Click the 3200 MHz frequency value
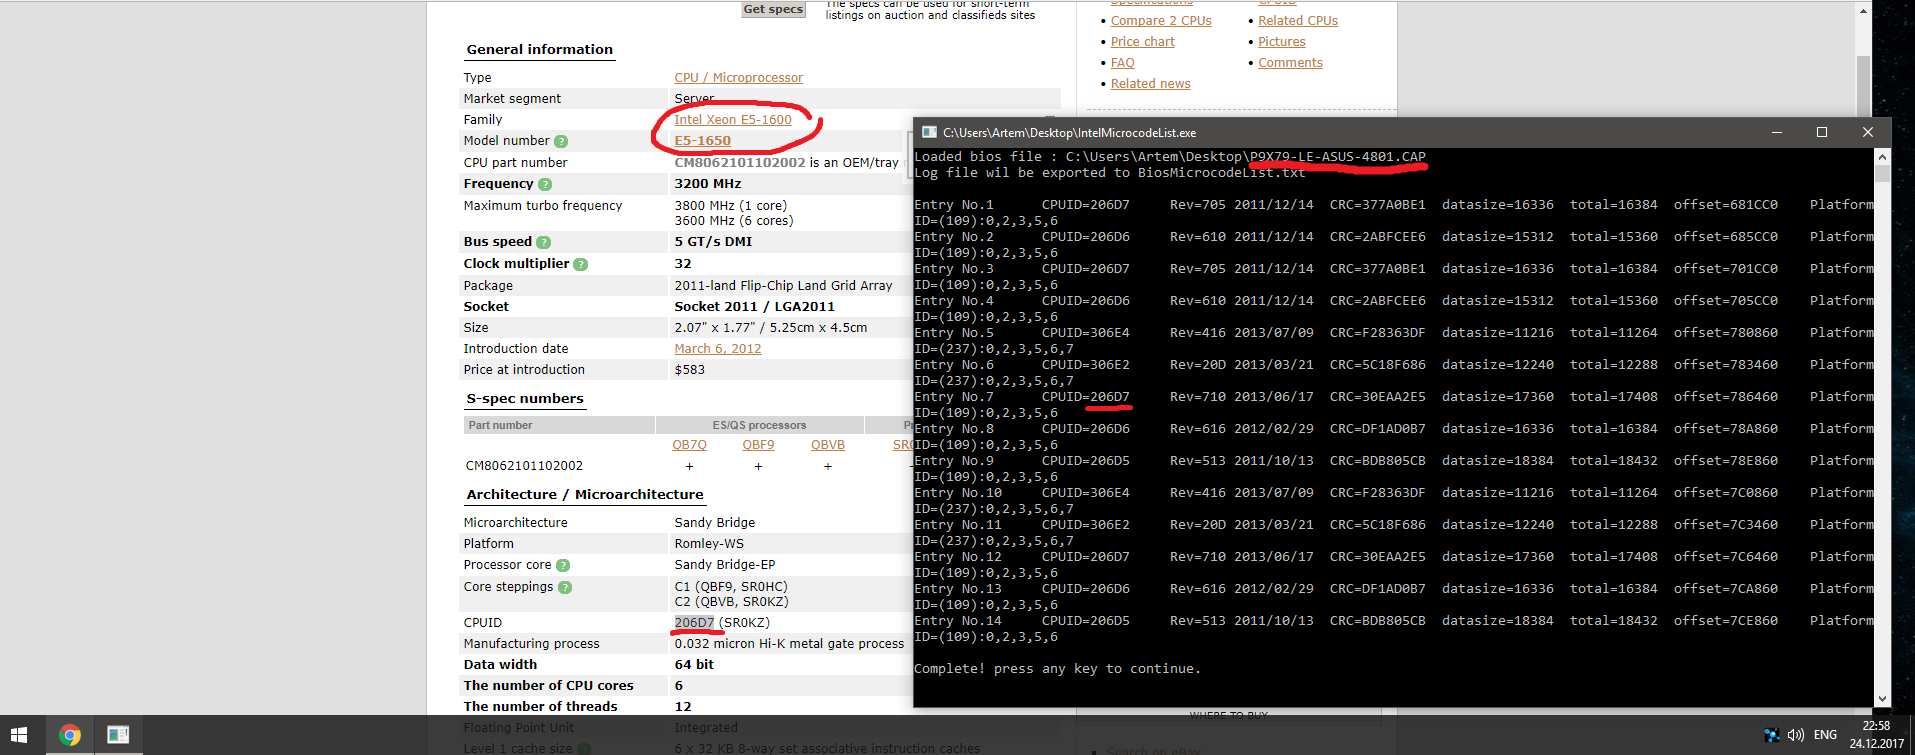Viewport: 1915px width, 755px height. (x=708, y=184)
